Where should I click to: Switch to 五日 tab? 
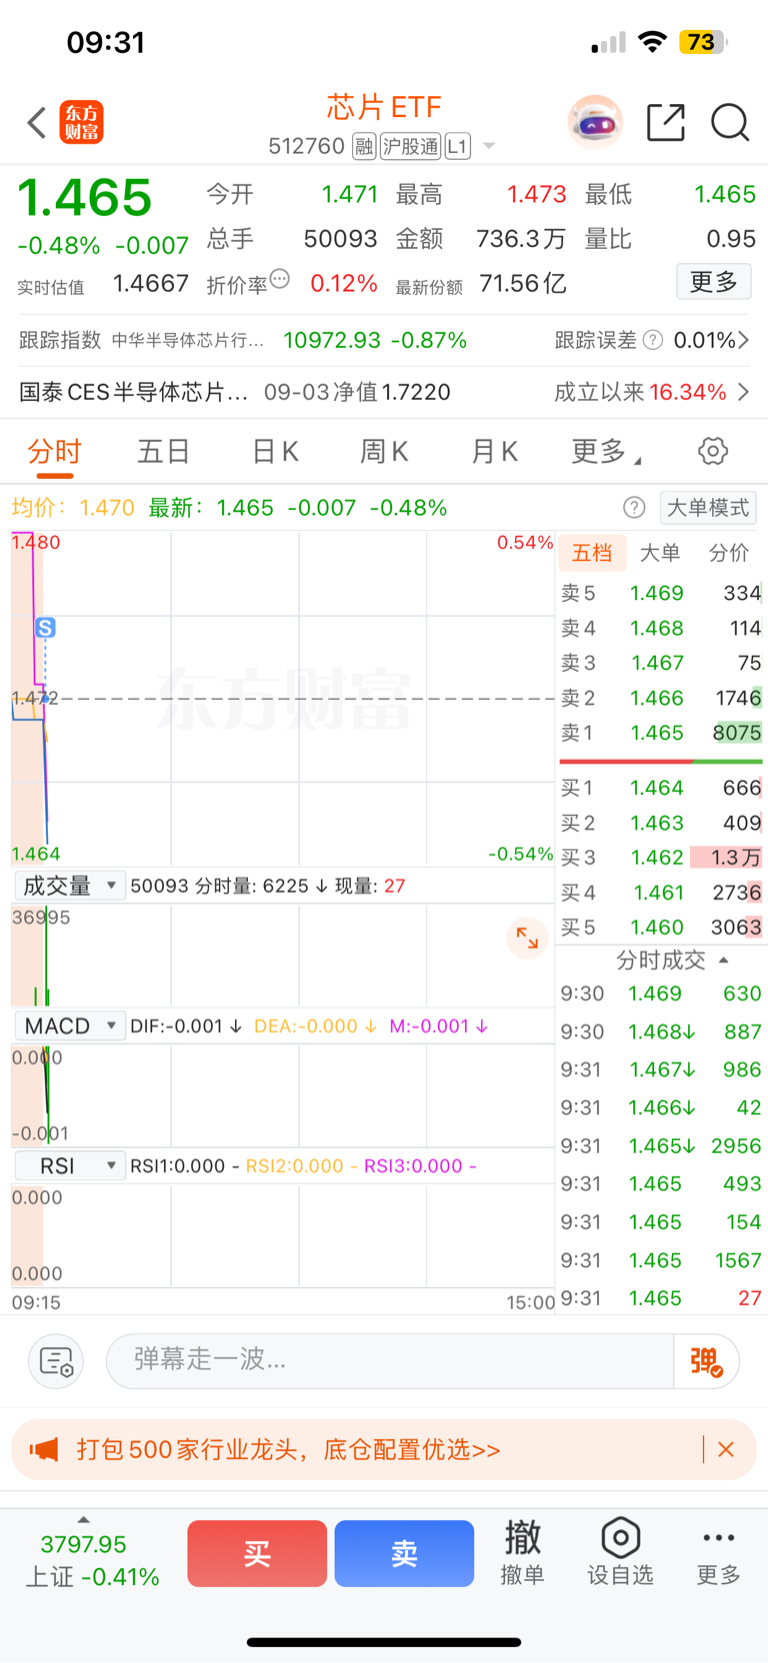164,452
